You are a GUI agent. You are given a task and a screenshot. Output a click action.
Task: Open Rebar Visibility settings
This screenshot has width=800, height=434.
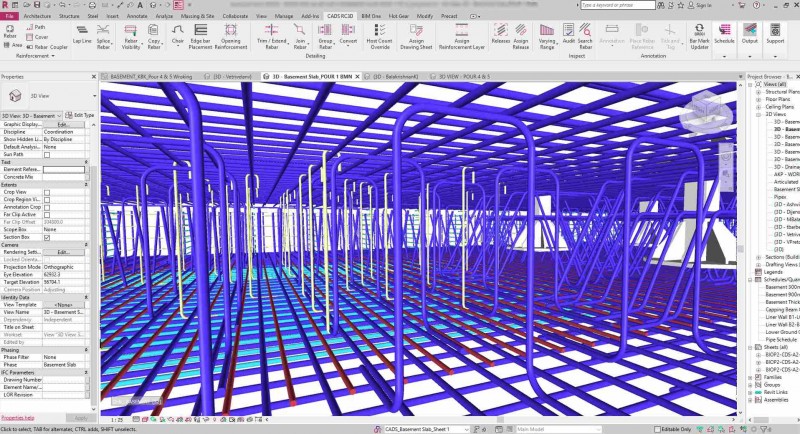131,36
